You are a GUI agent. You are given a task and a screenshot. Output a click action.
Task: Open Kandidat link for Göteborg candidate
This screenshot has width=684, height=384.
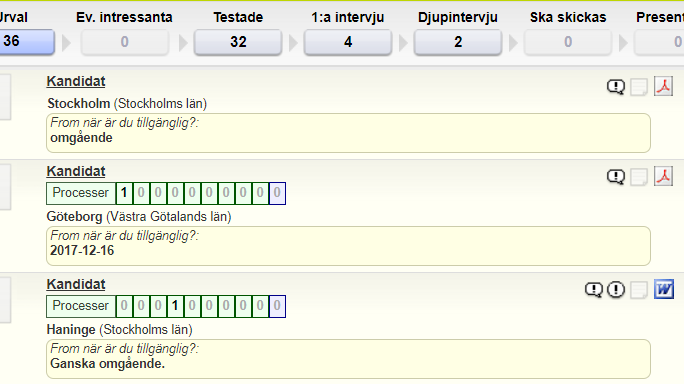coord(76,171)
